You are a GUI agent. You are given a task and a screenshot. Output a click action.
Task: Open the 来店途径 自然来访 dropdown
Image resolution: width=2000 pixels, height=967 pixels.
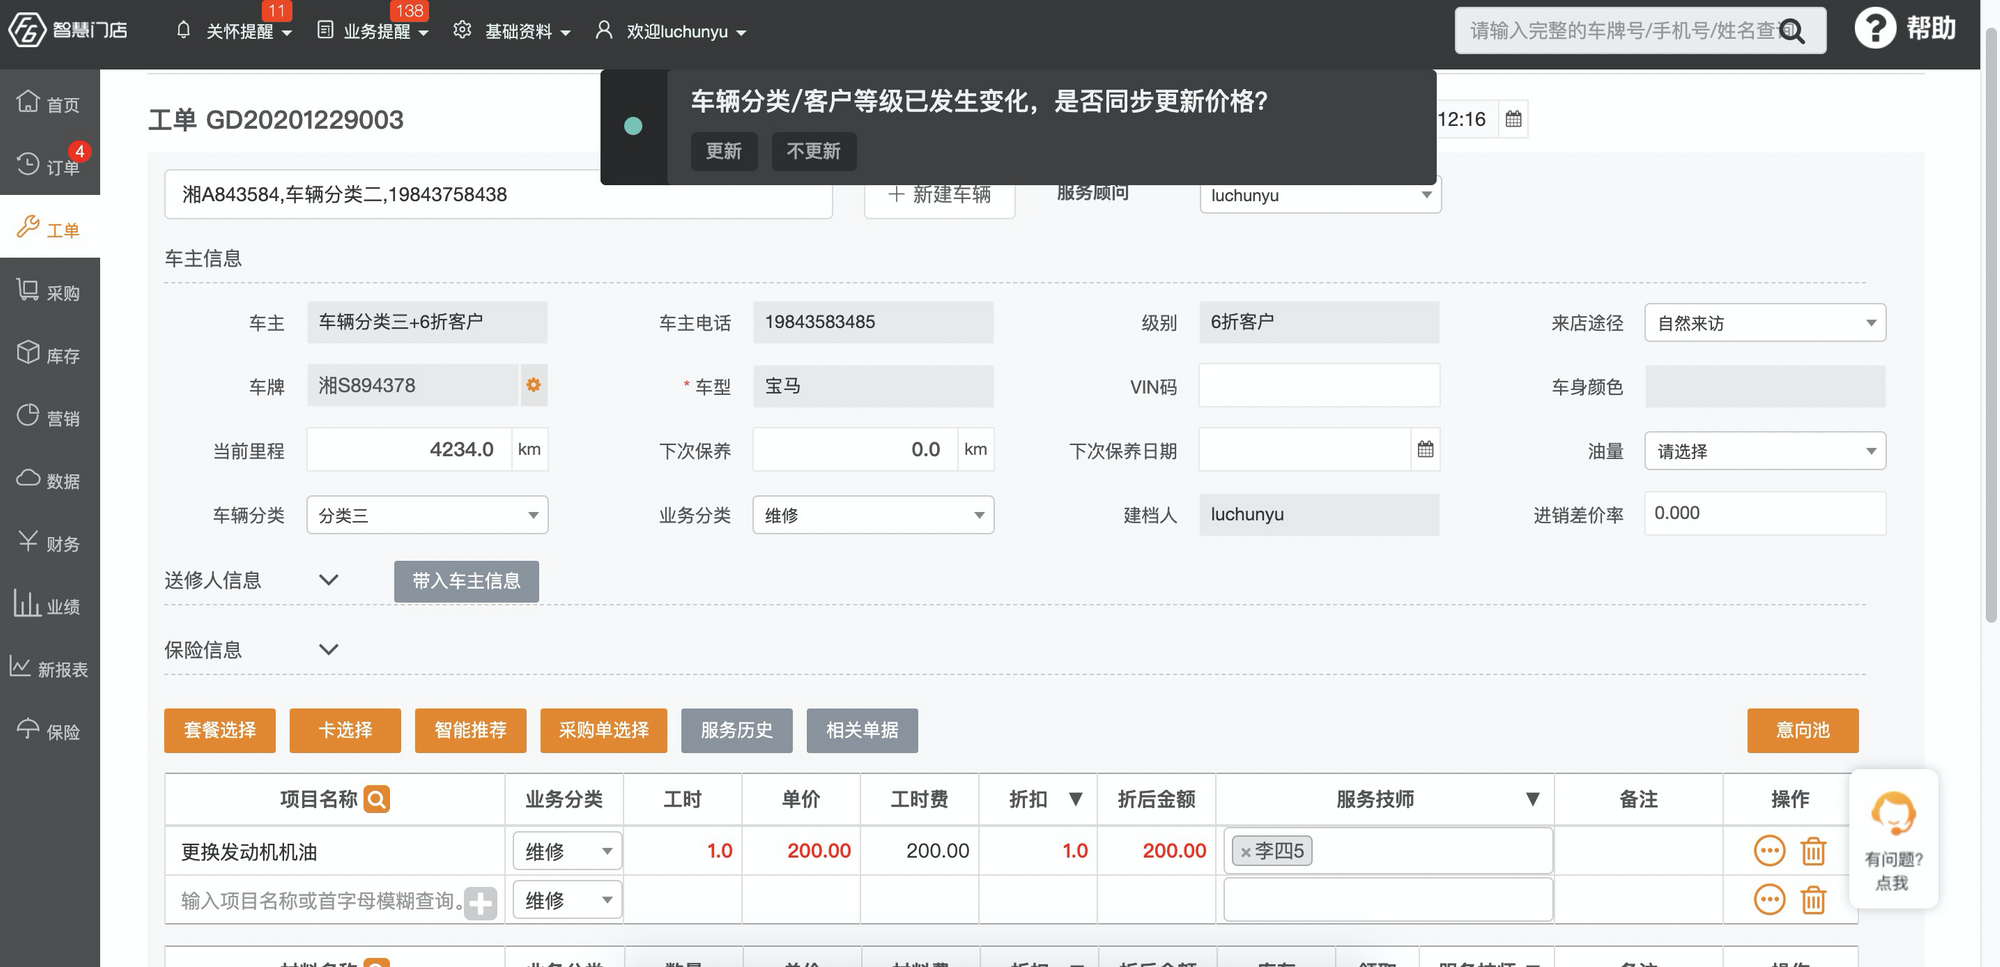click(1765, 323)
